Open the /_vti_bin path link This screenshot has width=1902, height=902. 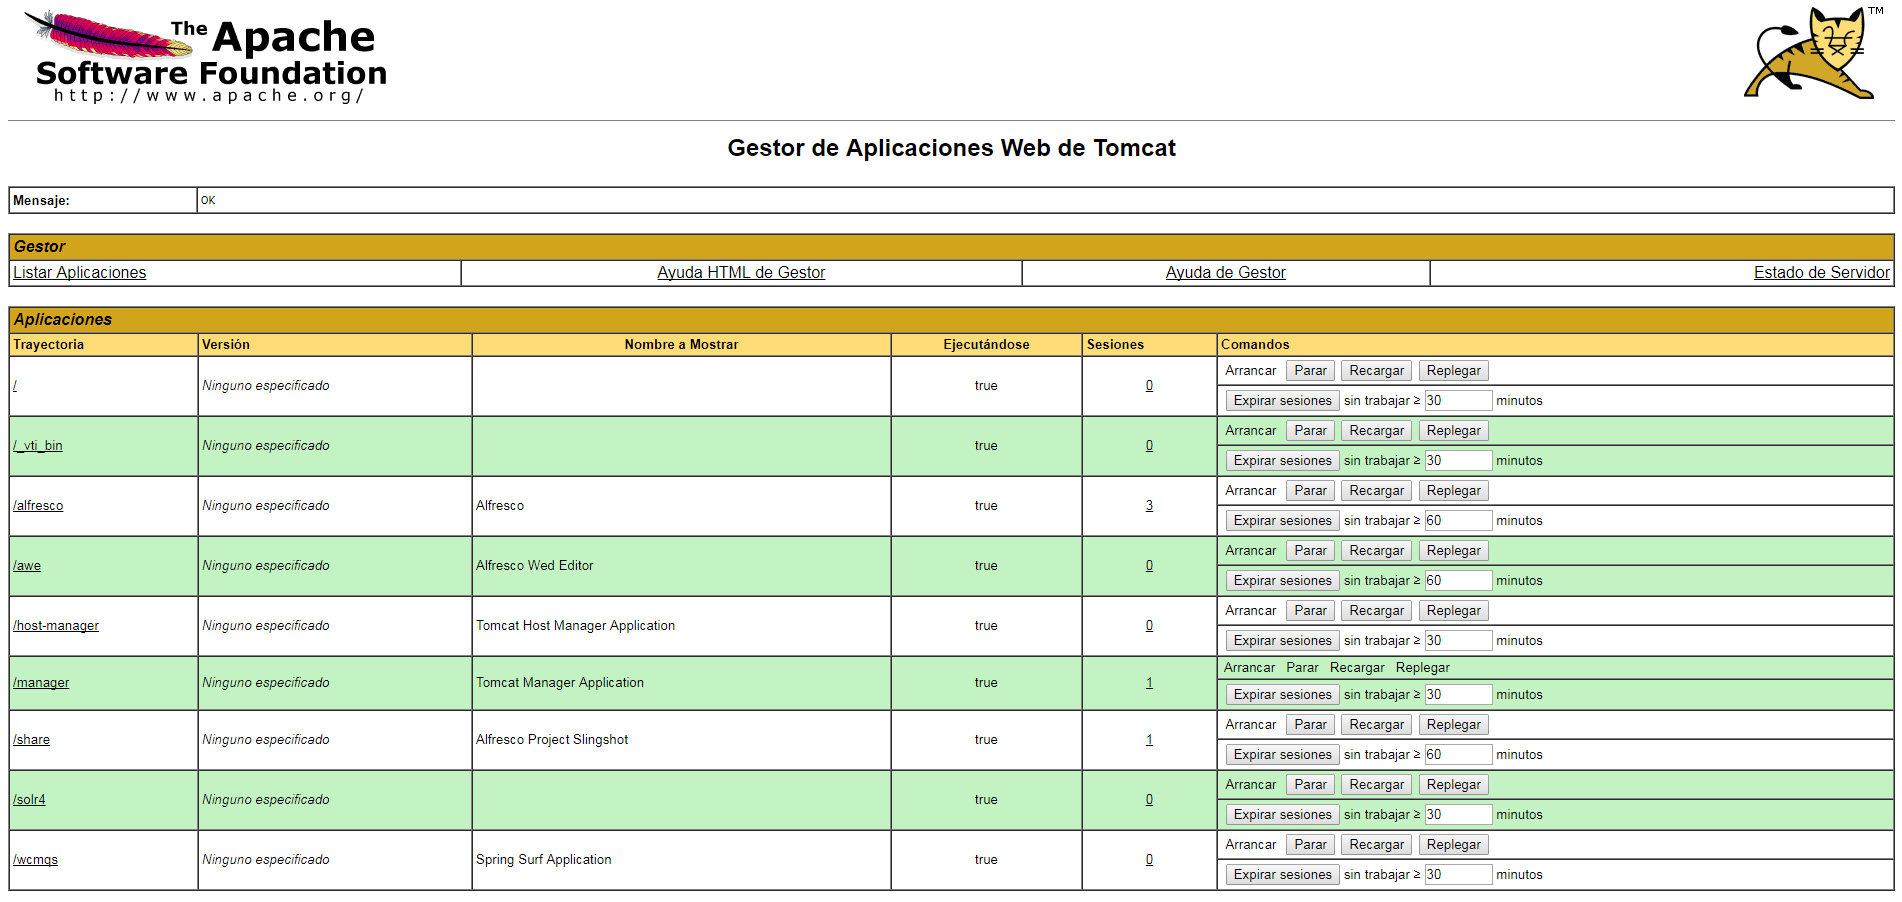coord(38,446)
